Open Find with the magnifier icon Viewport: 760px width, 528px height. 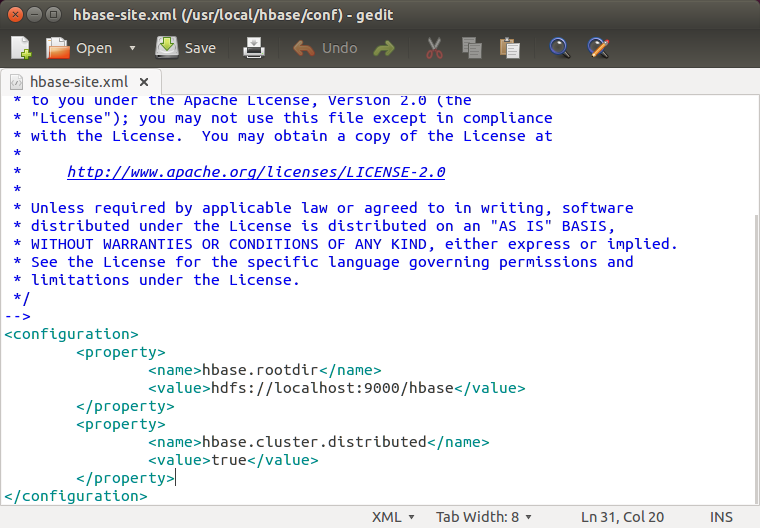559,48
